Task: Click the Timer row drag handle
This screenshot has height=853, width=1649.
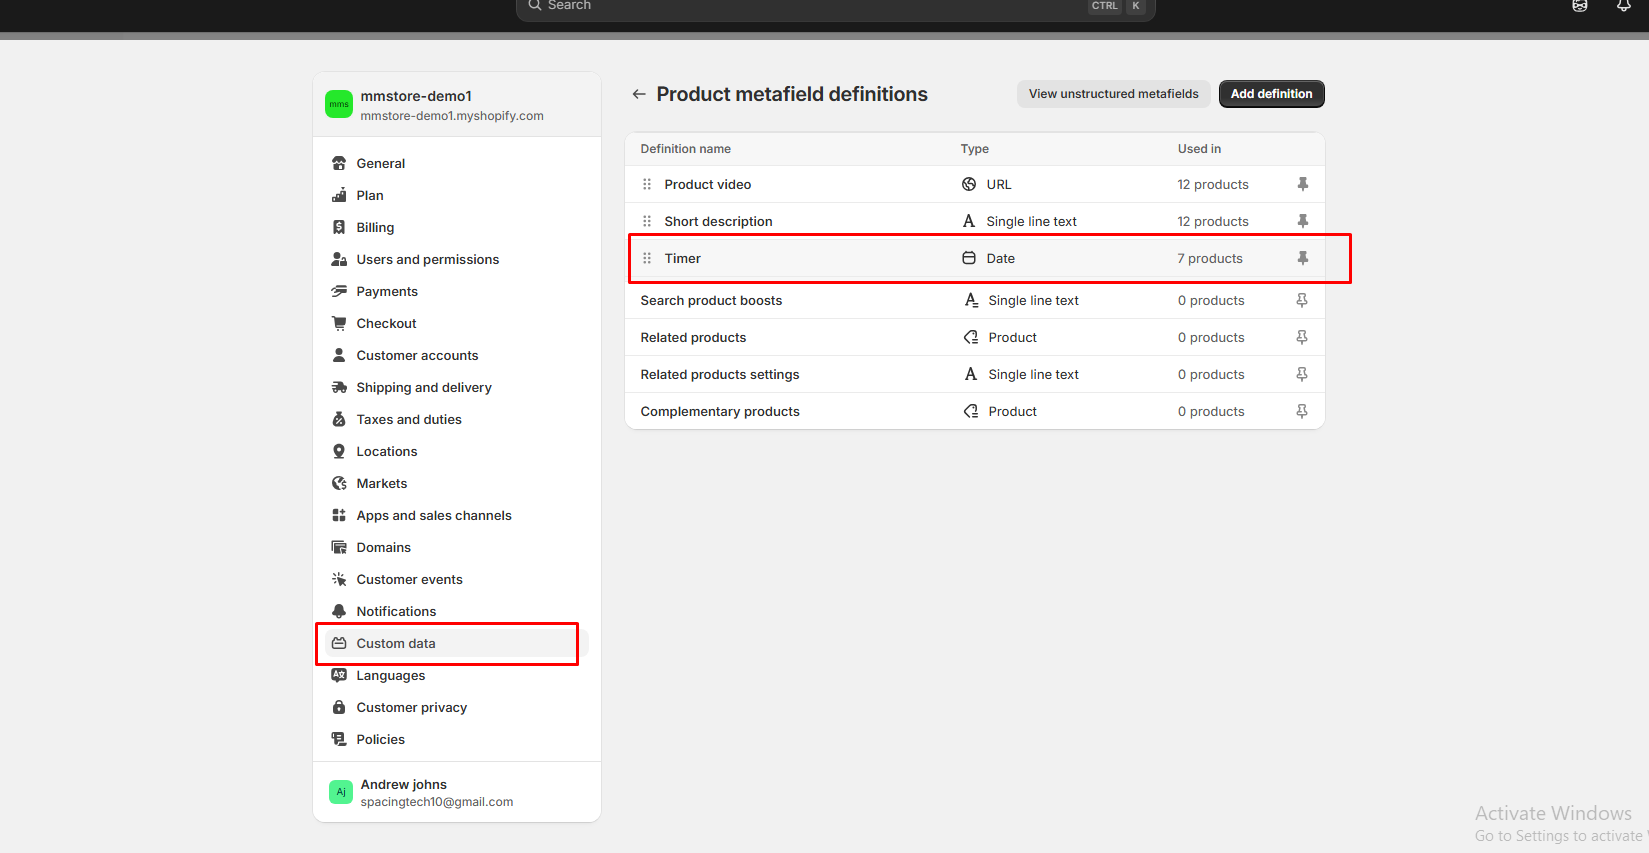Action: click(x=647, y=258)
